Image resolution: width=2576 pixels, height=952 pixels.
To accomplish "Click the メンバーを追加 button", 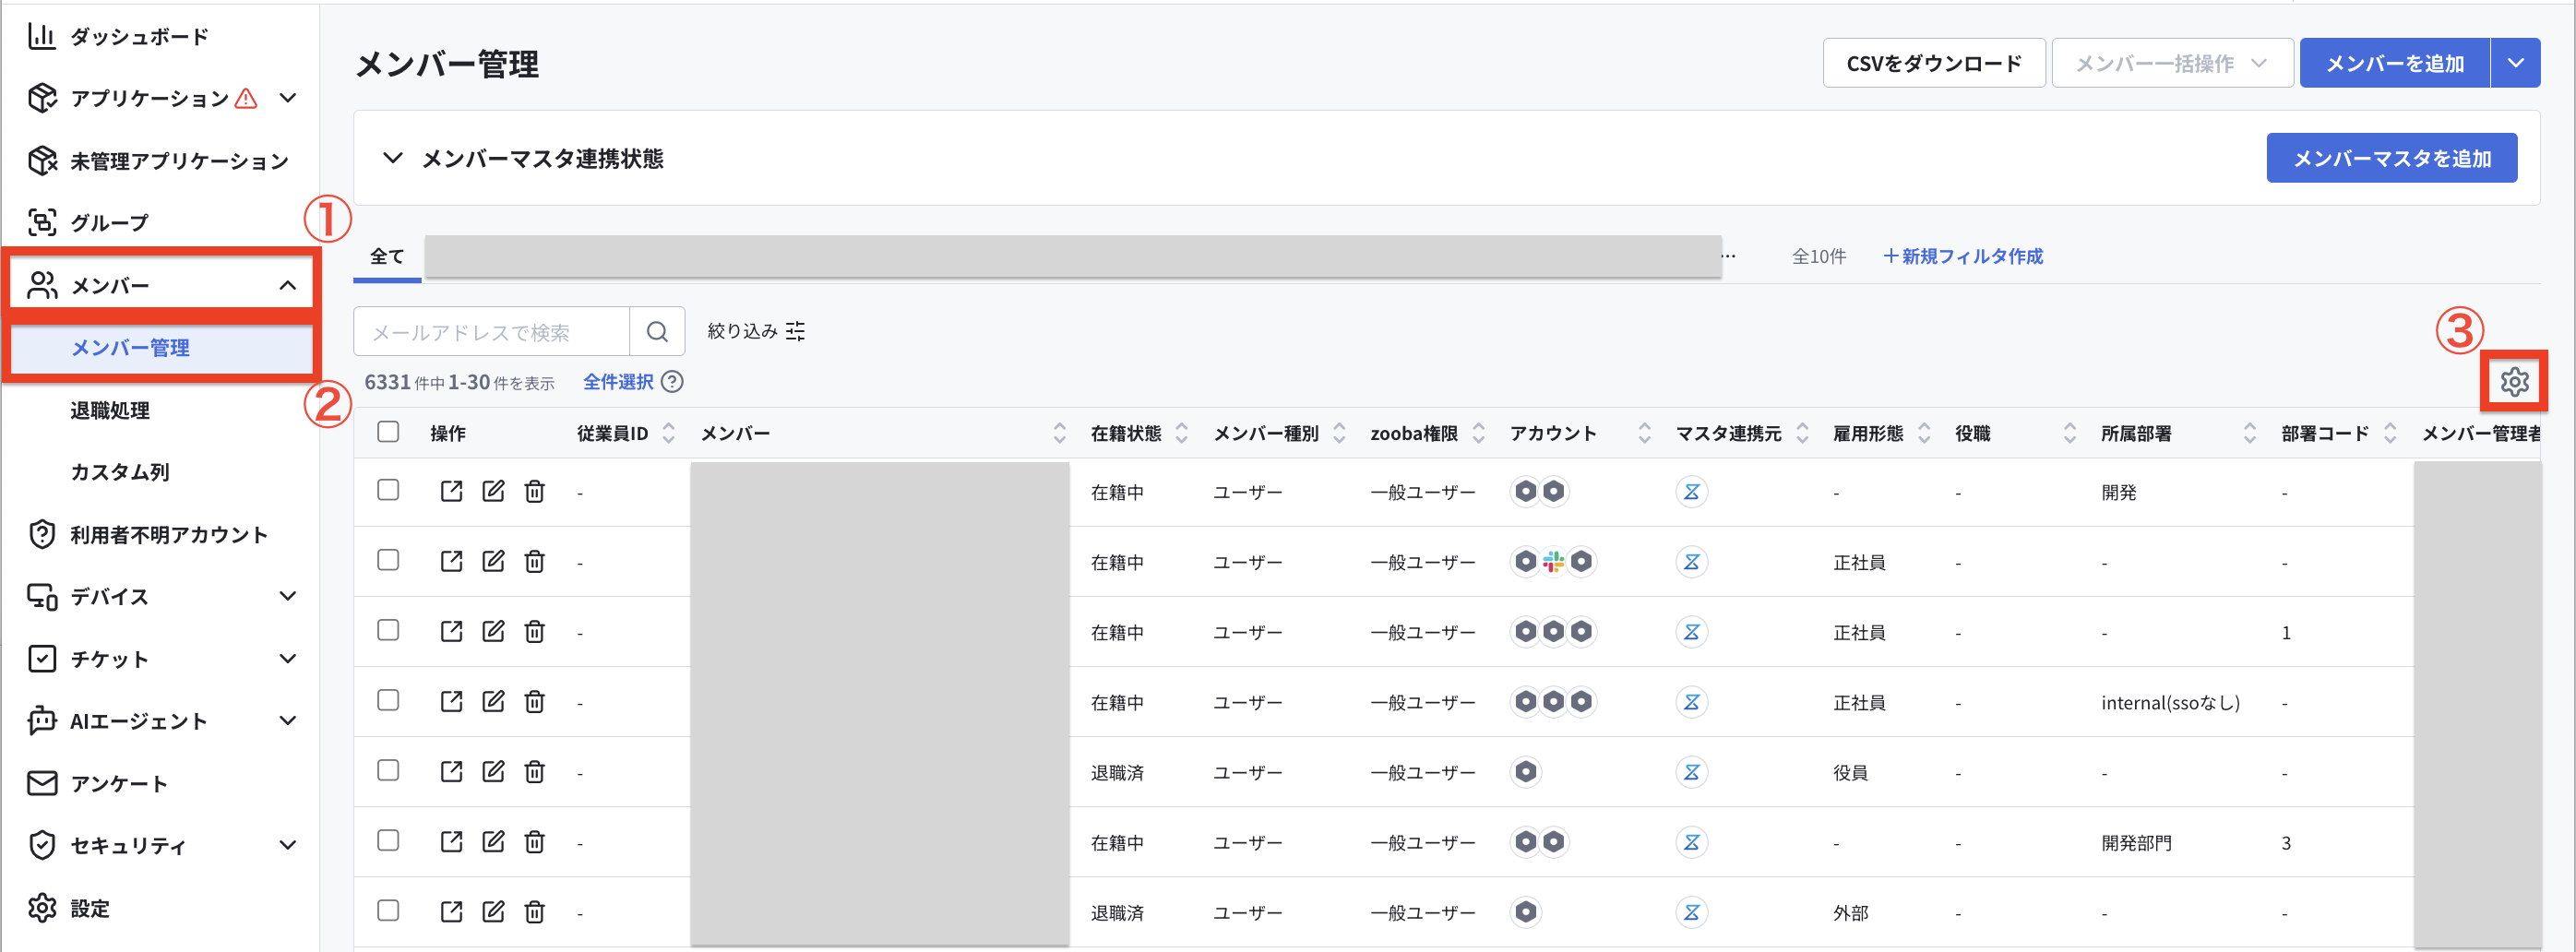I will 2394,63.
